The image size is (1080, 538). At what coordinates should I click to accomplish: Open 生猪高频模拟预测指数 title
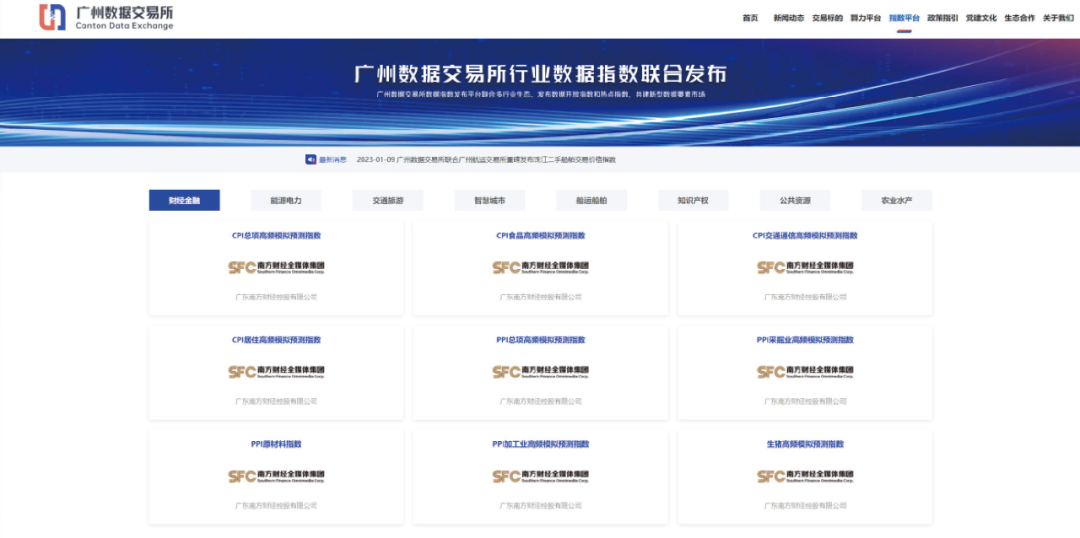pyautogui.click(x=805, y=444)
